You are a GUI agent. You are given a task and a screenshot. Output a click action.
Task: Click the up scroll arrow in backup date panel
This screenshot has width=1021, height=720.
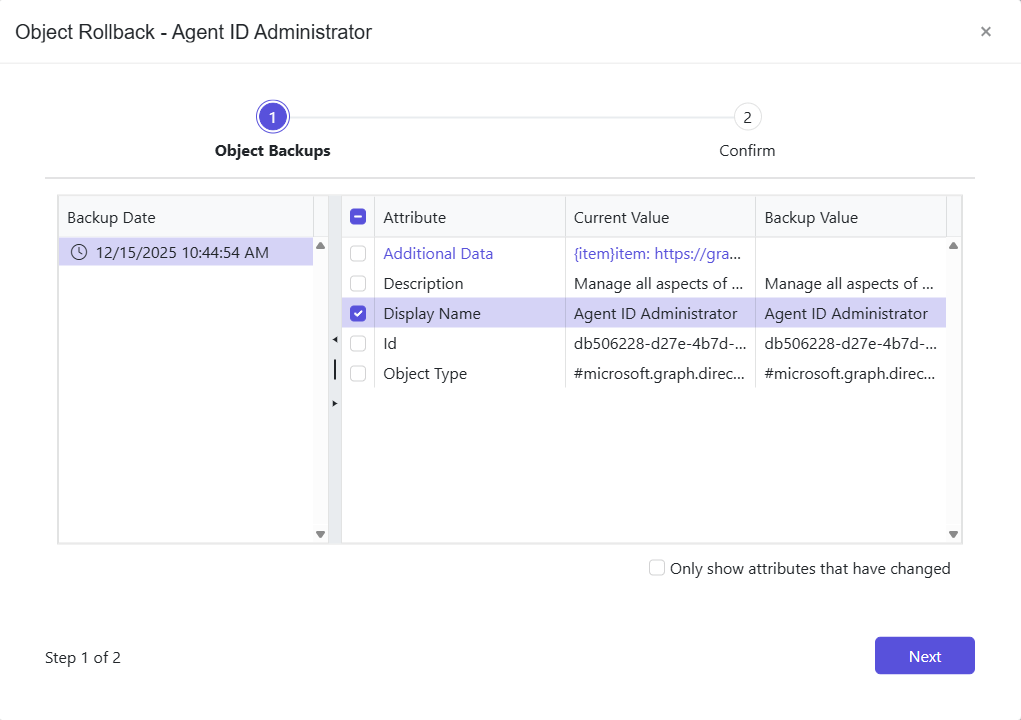(x=321, y=243)
